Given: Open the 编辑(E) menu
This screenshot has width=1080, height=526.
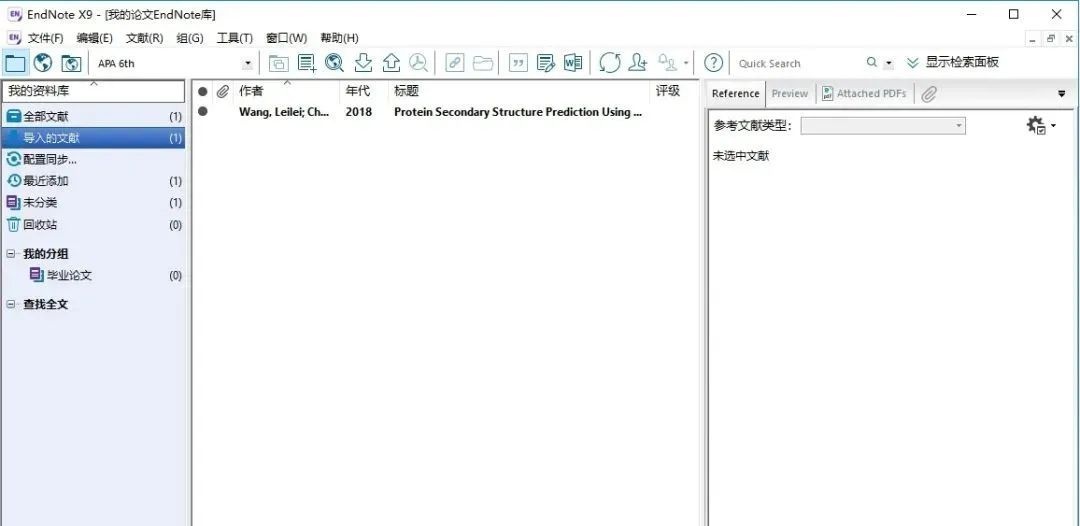Looking at the screenshot, I should click(94, 38).
